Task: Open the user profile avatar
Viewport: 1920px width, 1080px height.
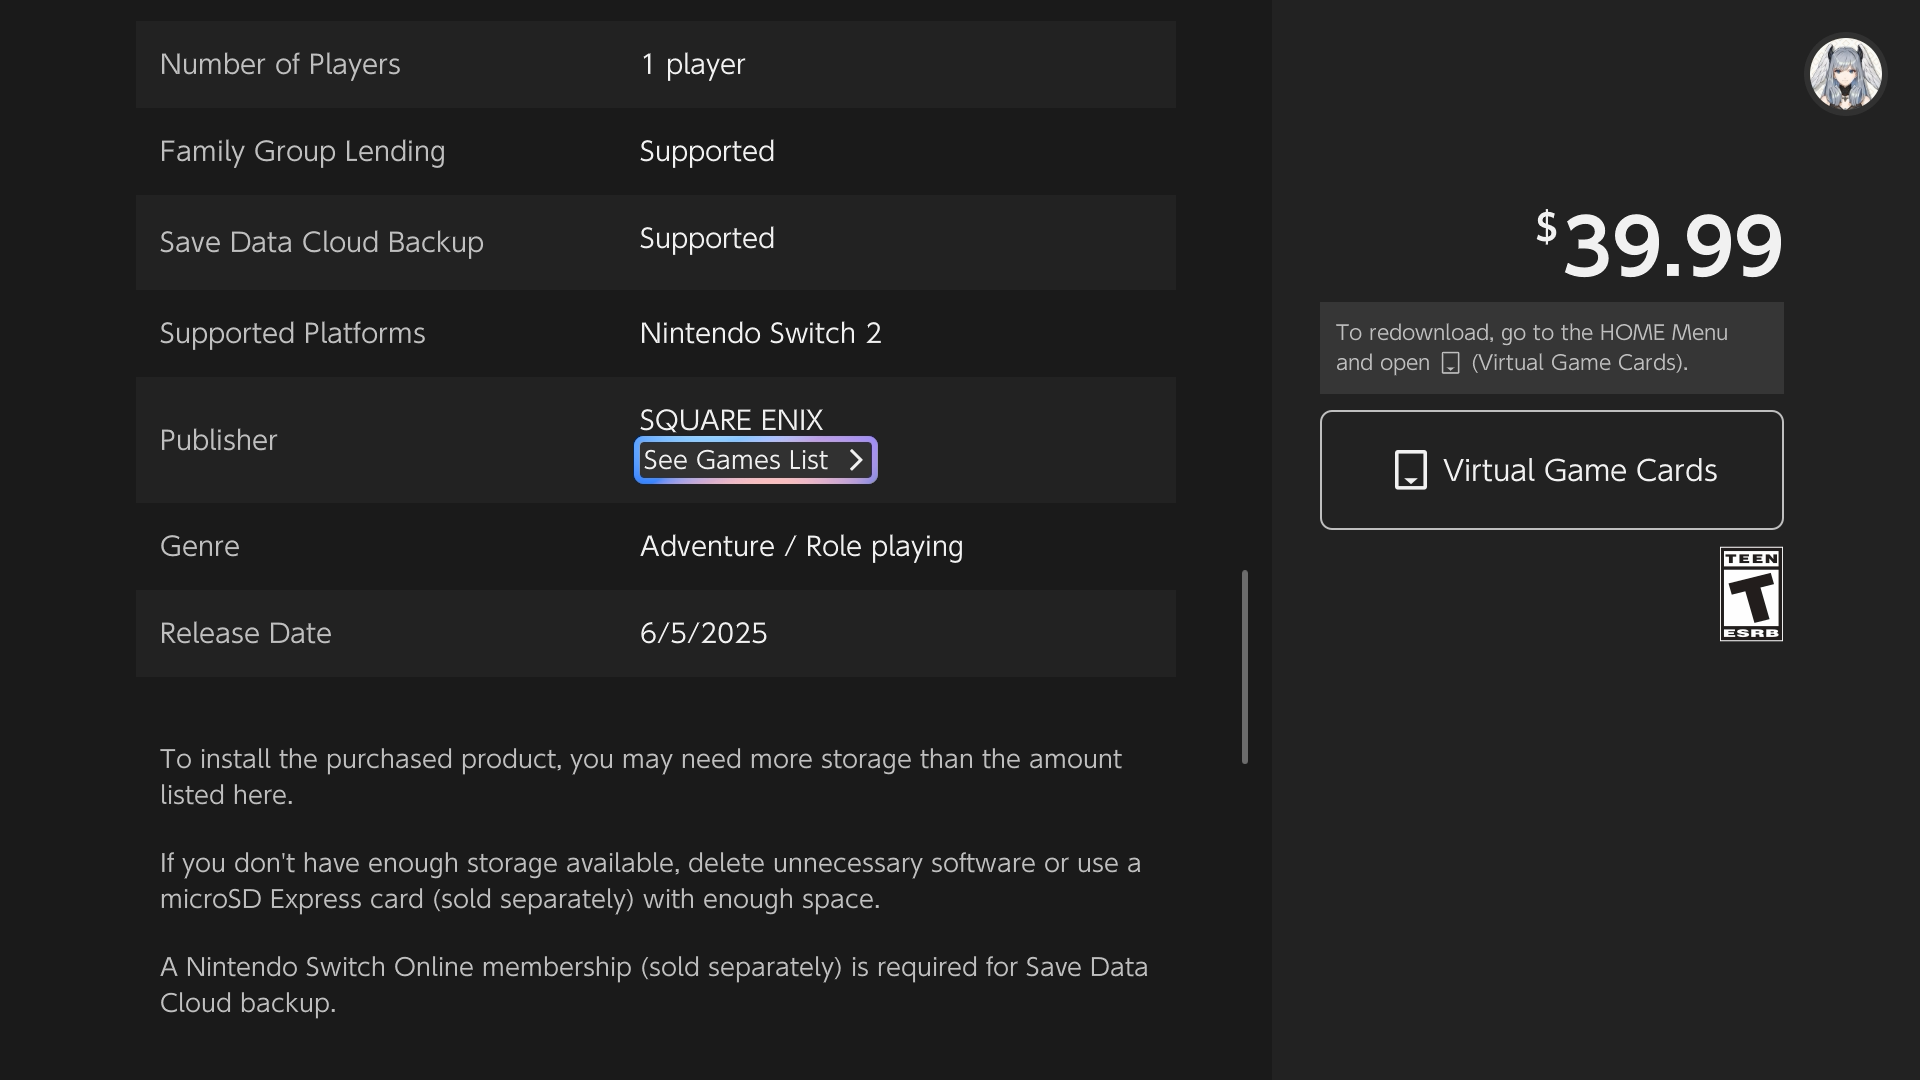Action: (1845, 74)
